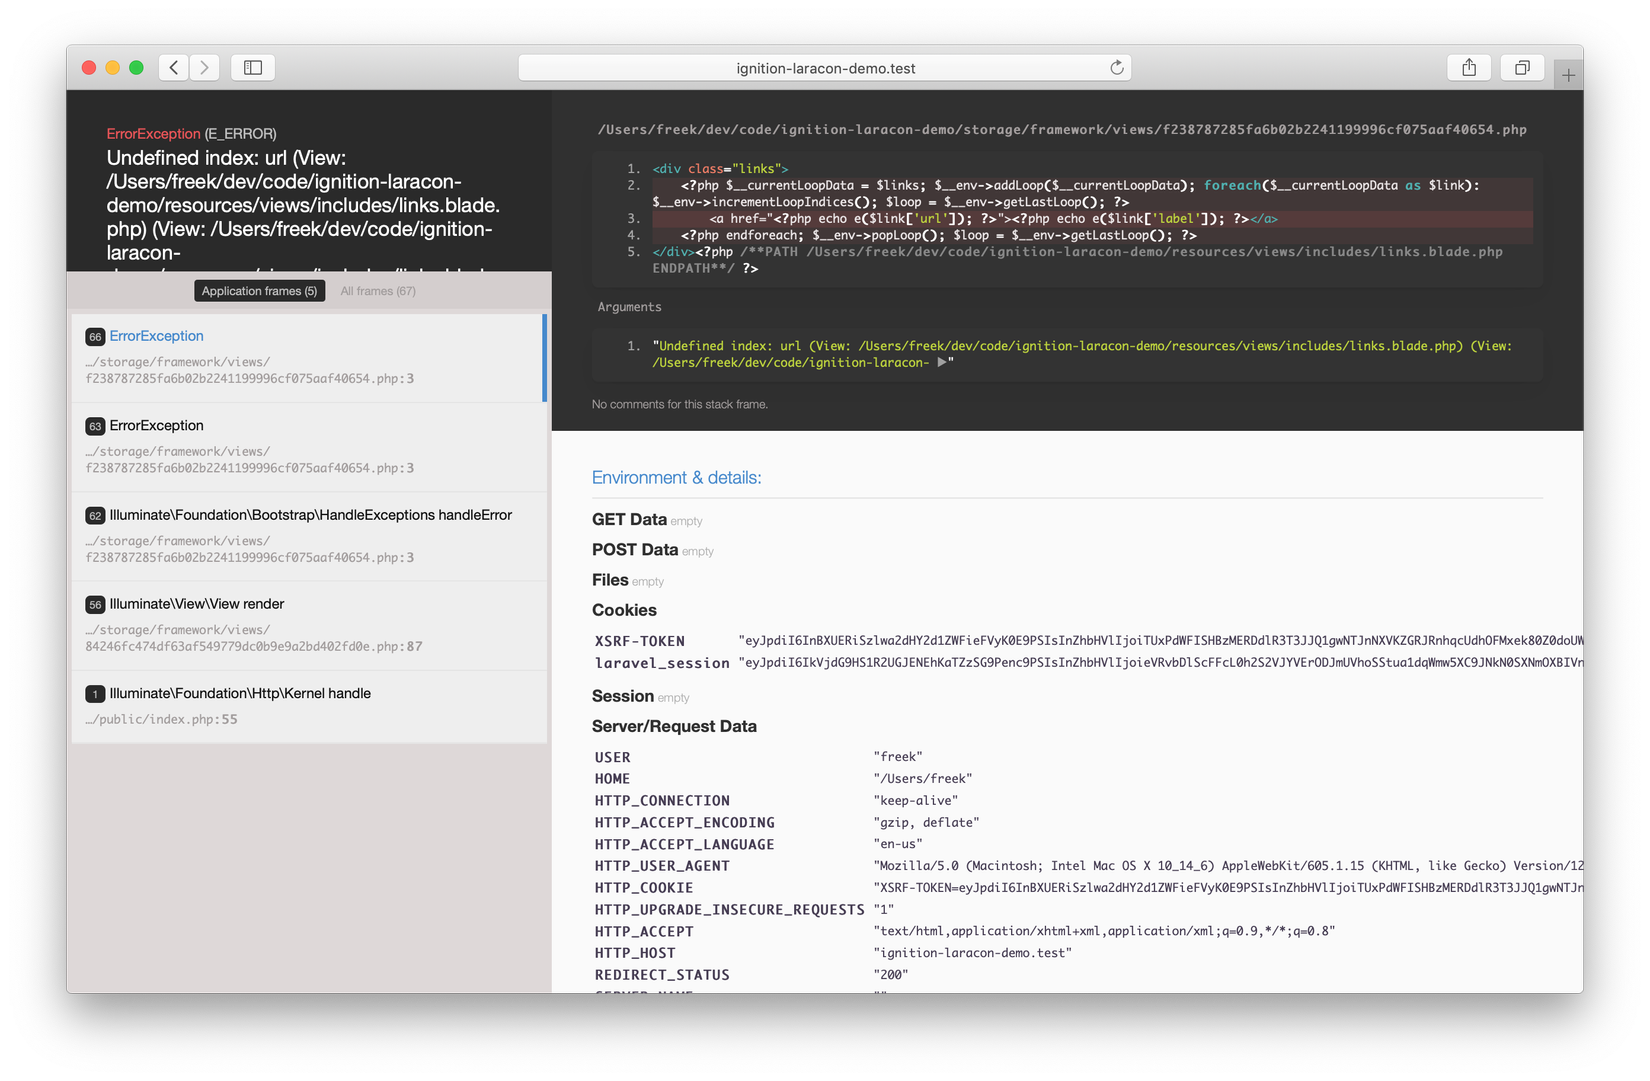Show all tabs overview icon
This screenshot has width=1650, height=1081.
click(1522, 67)
